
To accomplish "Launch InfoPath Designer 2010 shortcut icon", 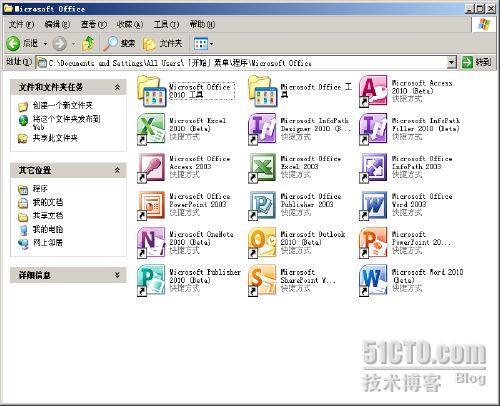I will [x=262, y=129].
